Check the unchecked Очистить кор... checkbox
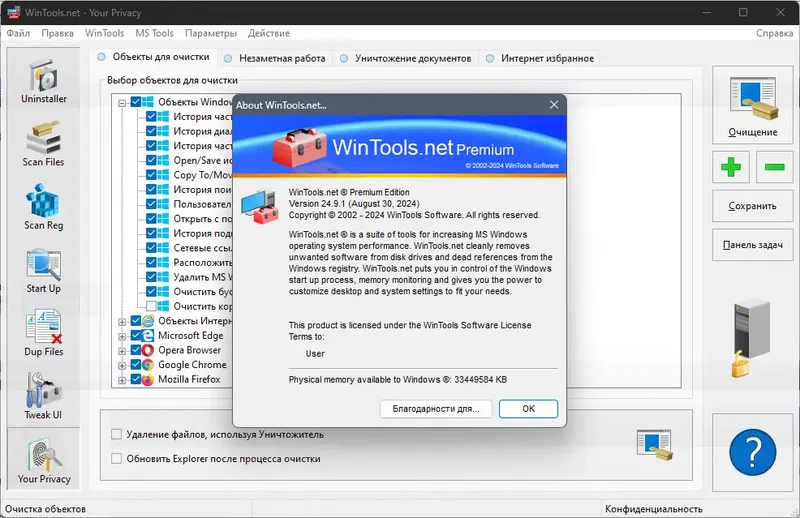800x518 pixels. 151,306
